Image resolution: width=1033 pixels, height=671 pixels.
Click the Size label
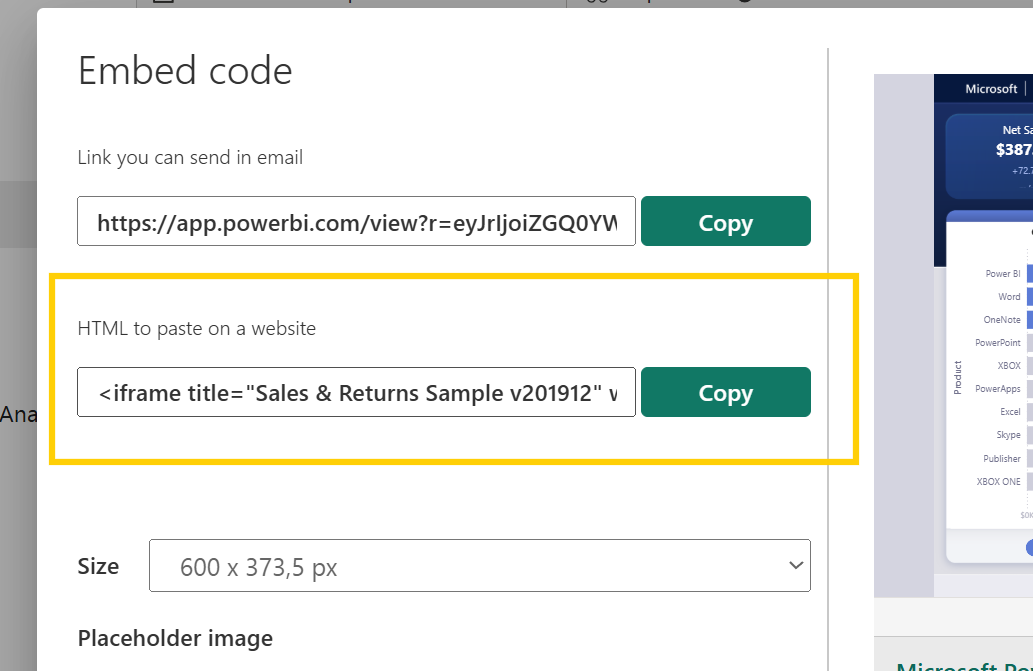[x=98, y=566]
